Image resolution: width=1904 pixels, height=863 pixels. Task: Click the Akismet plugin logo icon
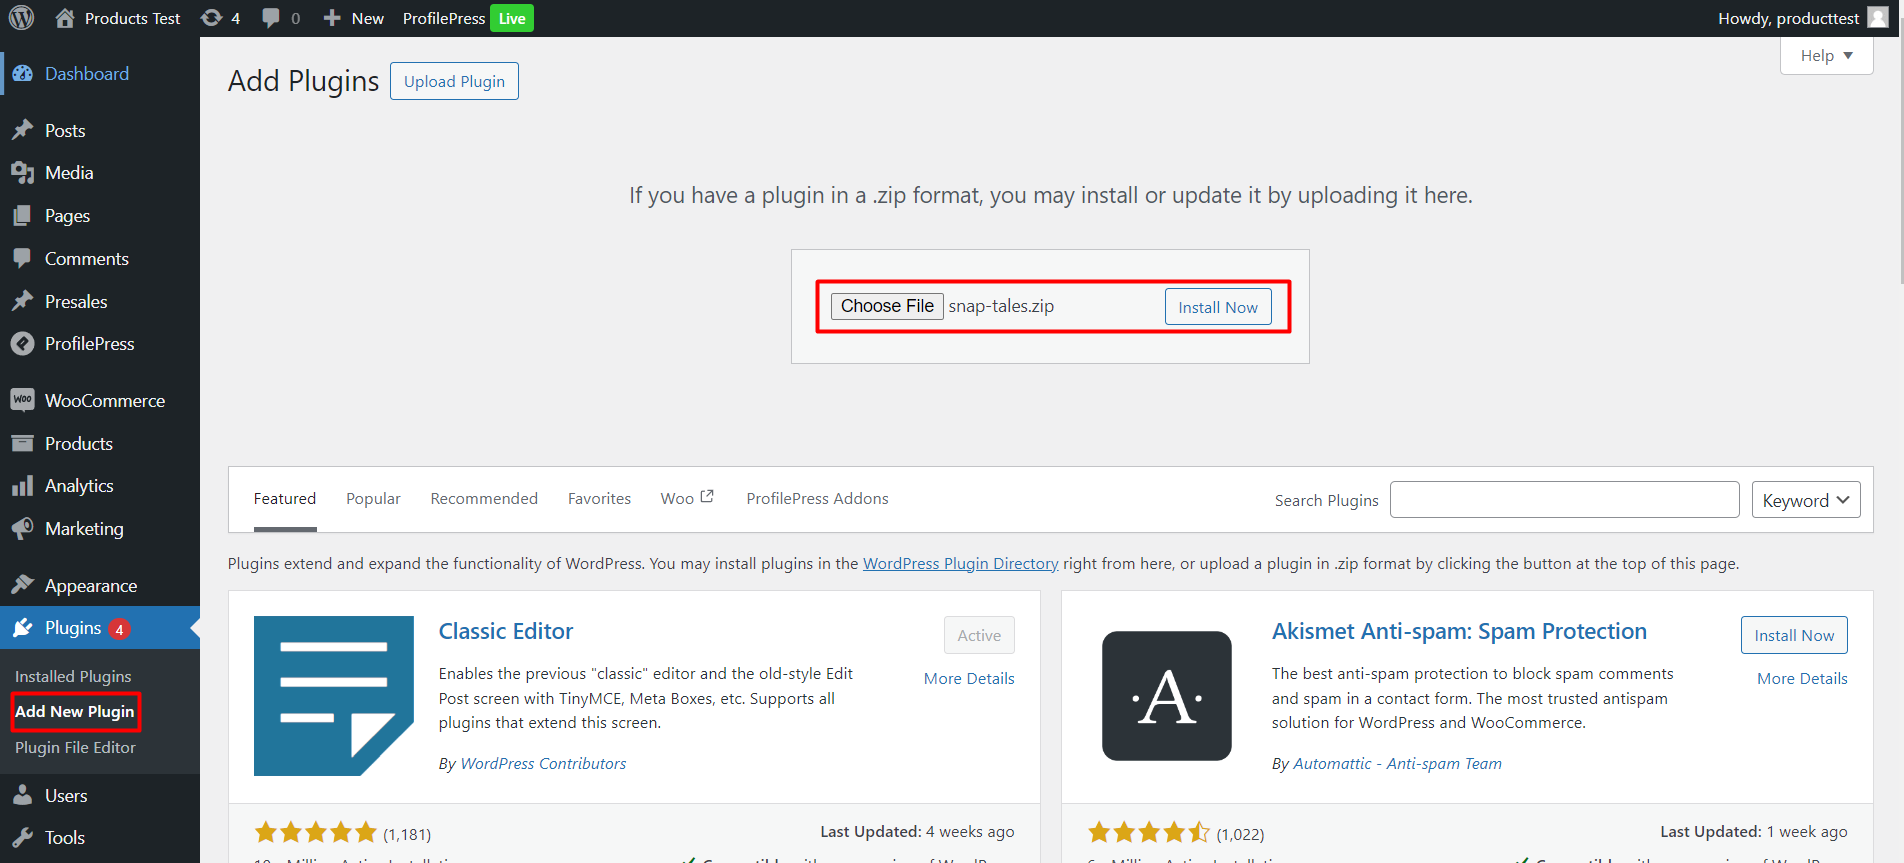1166,695
